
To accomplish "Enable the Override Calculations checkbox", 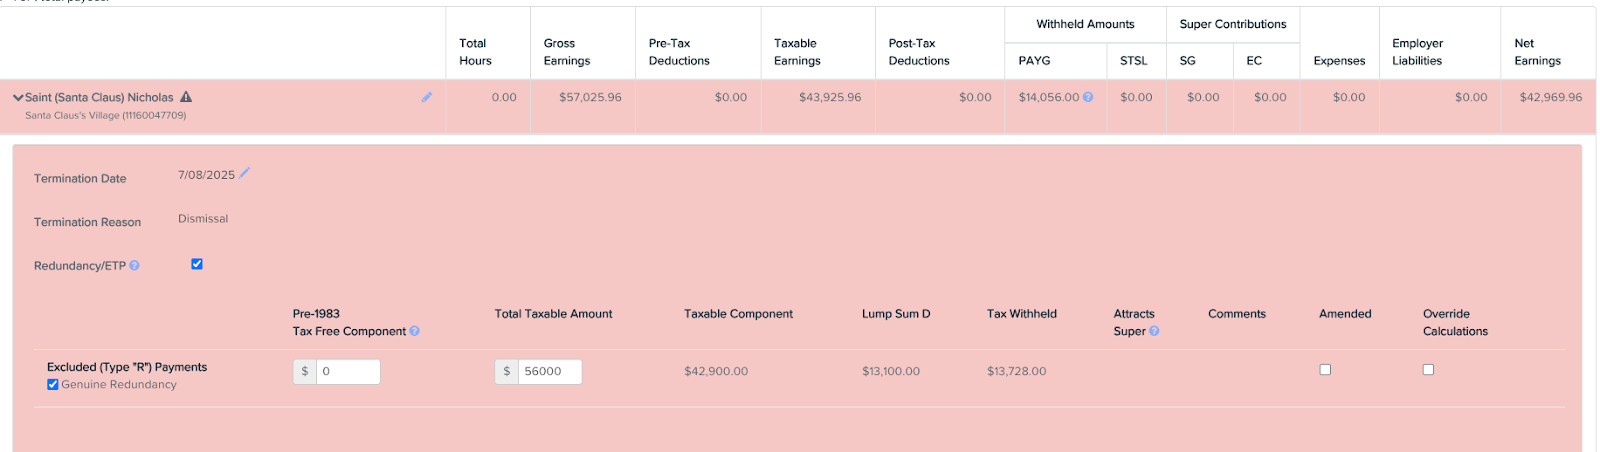I will [1428, 370].
